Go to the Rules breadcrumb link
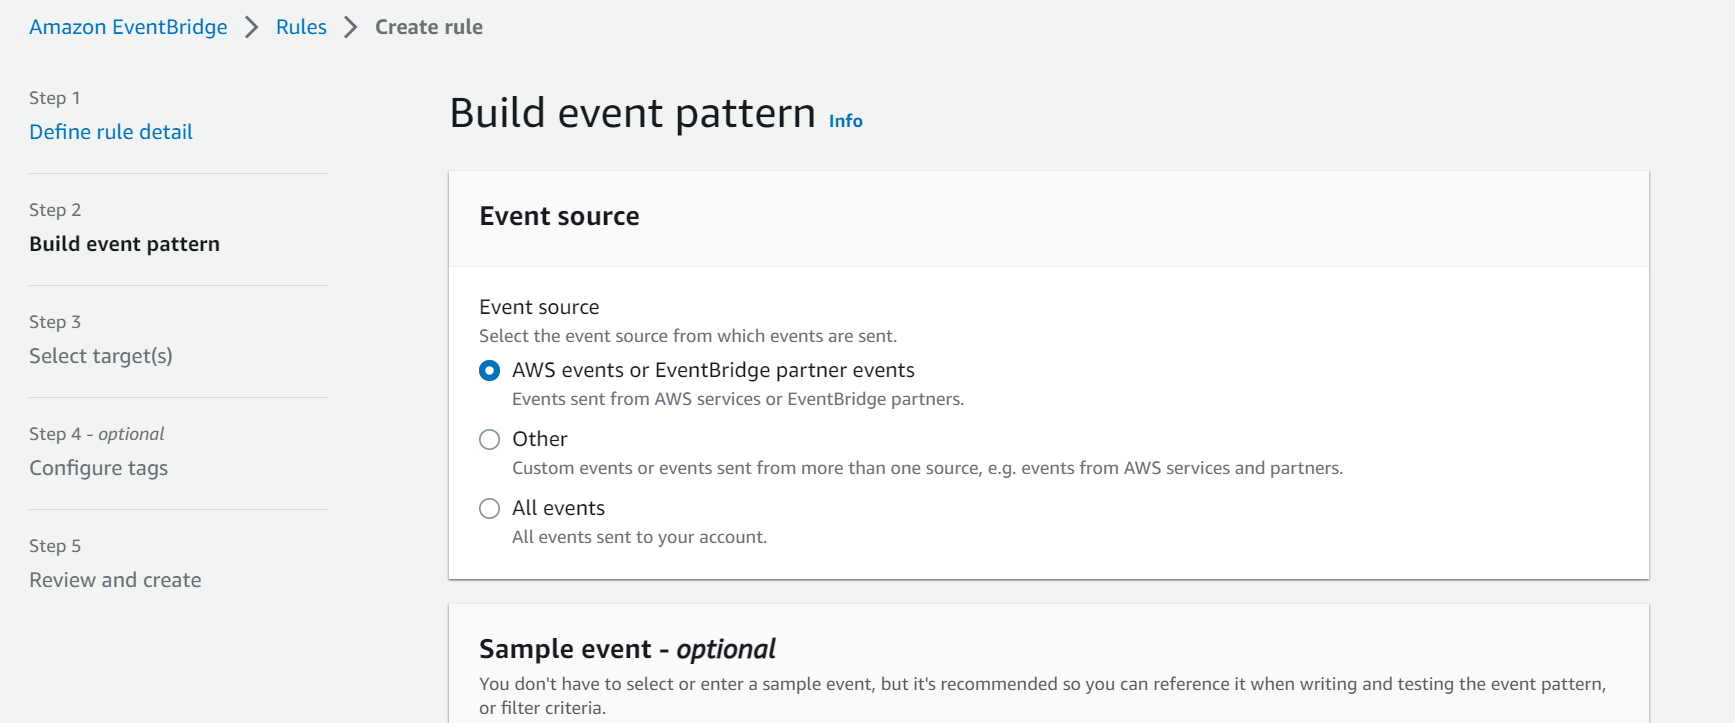This screenshot has width=1735, height=723. click(x=301, y=27)
